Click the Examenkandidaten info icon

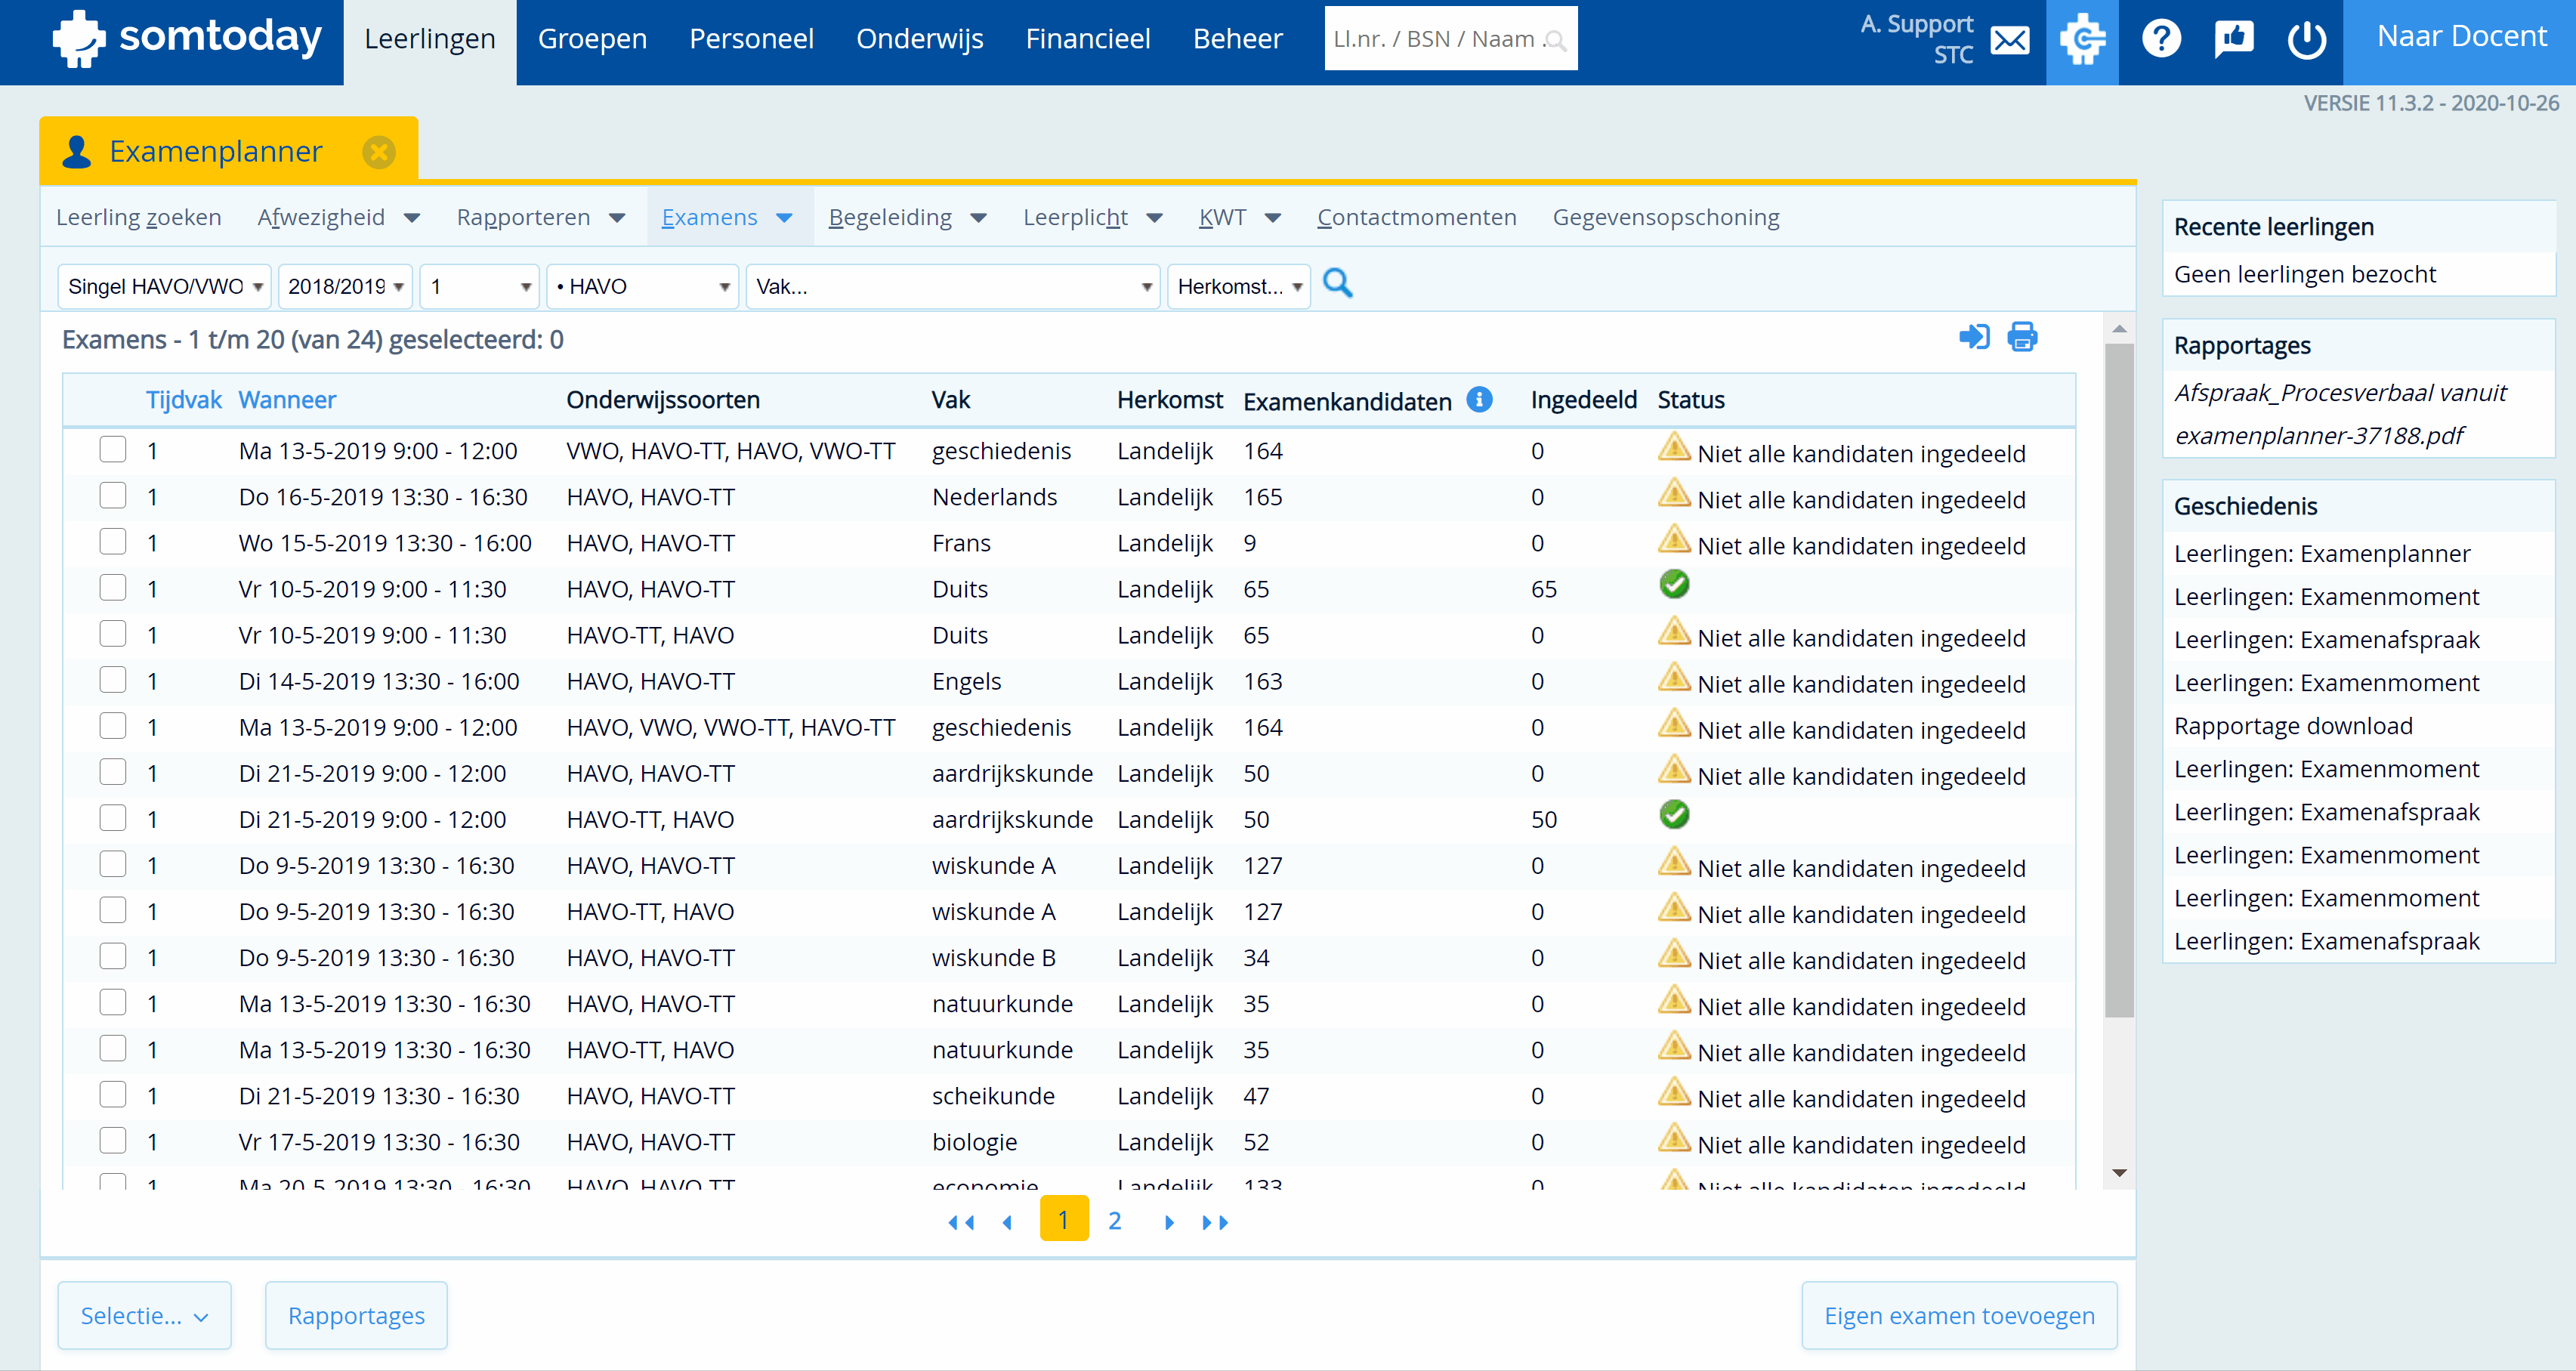[x=1479, y=400]
